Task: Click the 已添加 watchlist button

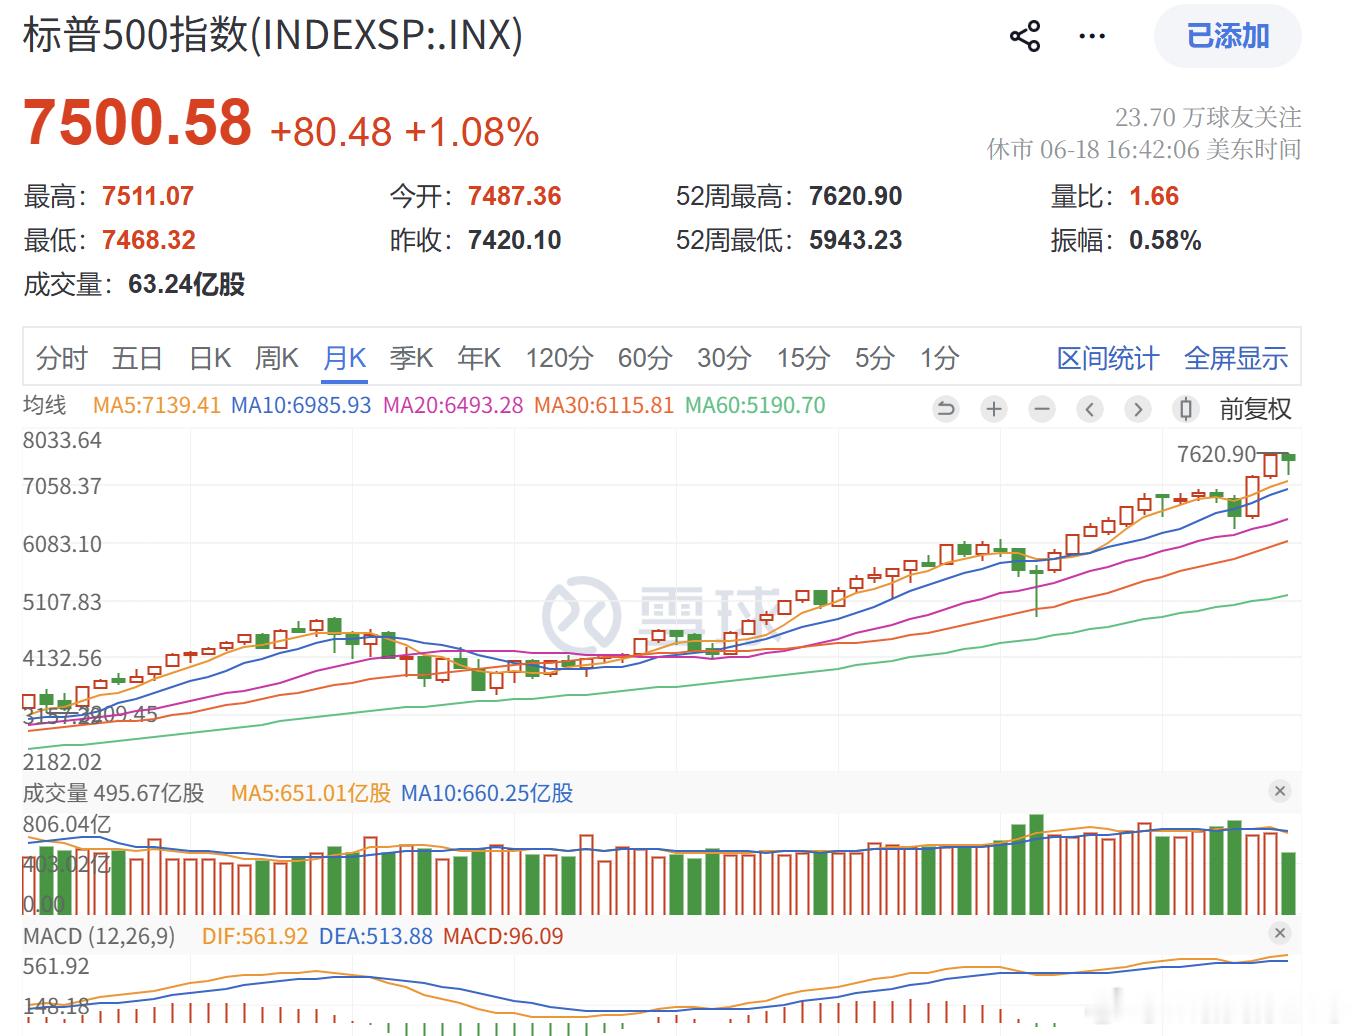Action: (x=1228, y=37)
